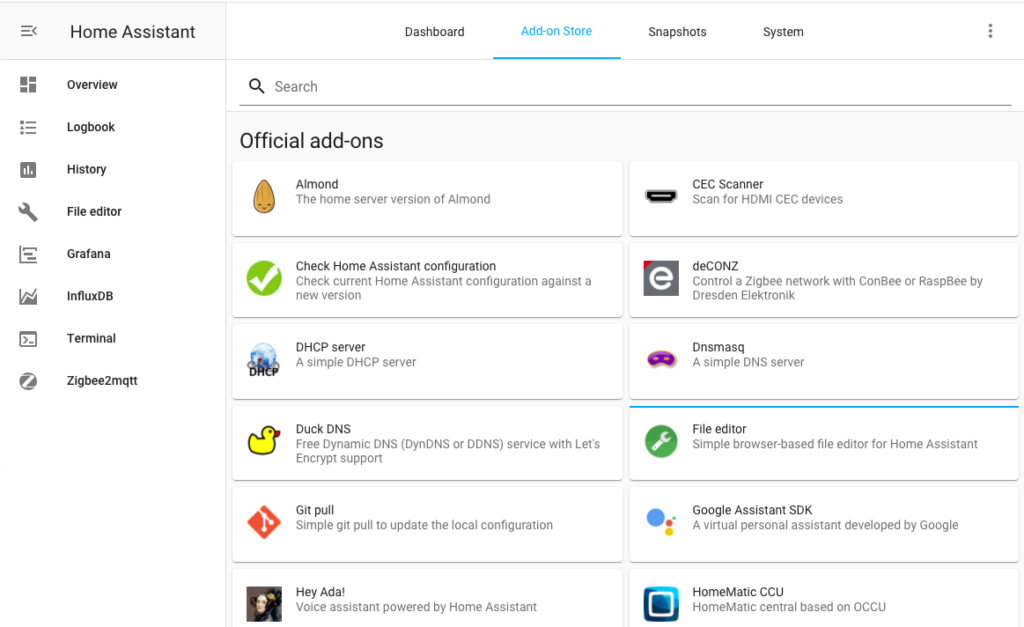1024x627 pixels.
Task: Open the File editor add-on card title
Action: coord(719,428)
